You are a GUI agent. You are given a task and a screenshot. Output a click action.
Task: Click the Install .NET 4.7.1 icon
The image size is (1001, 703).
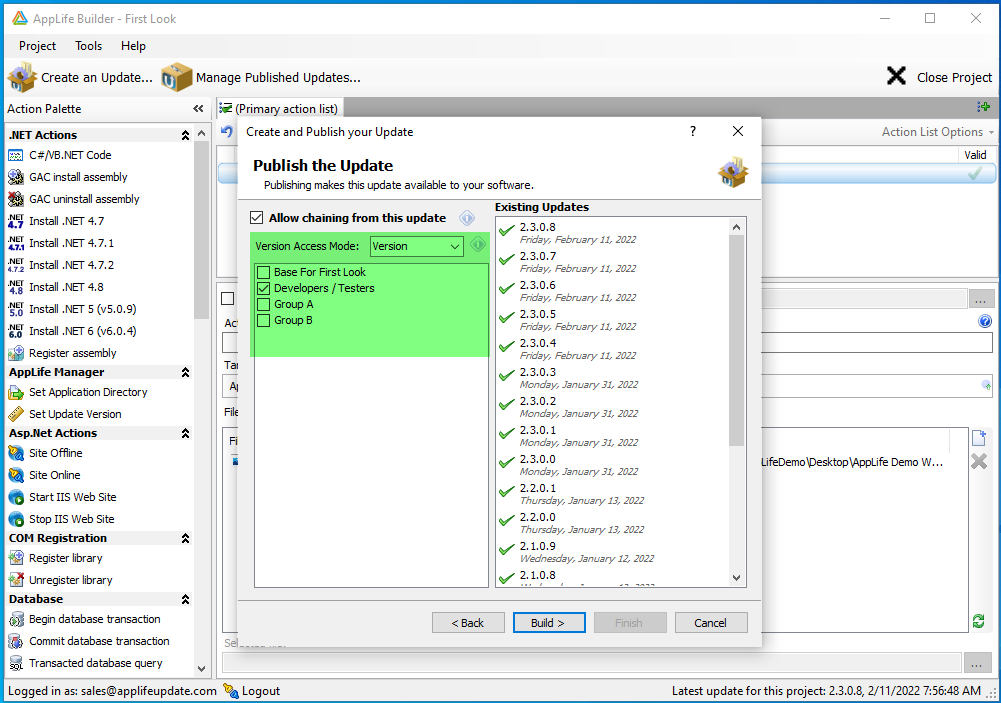[16, 243]
